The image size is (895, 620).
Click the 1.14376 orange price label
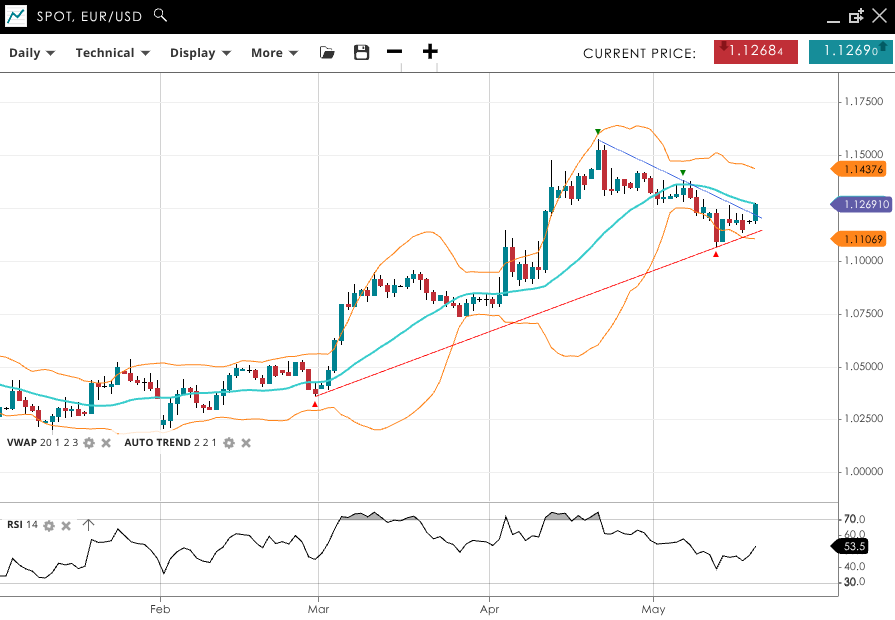859,169
